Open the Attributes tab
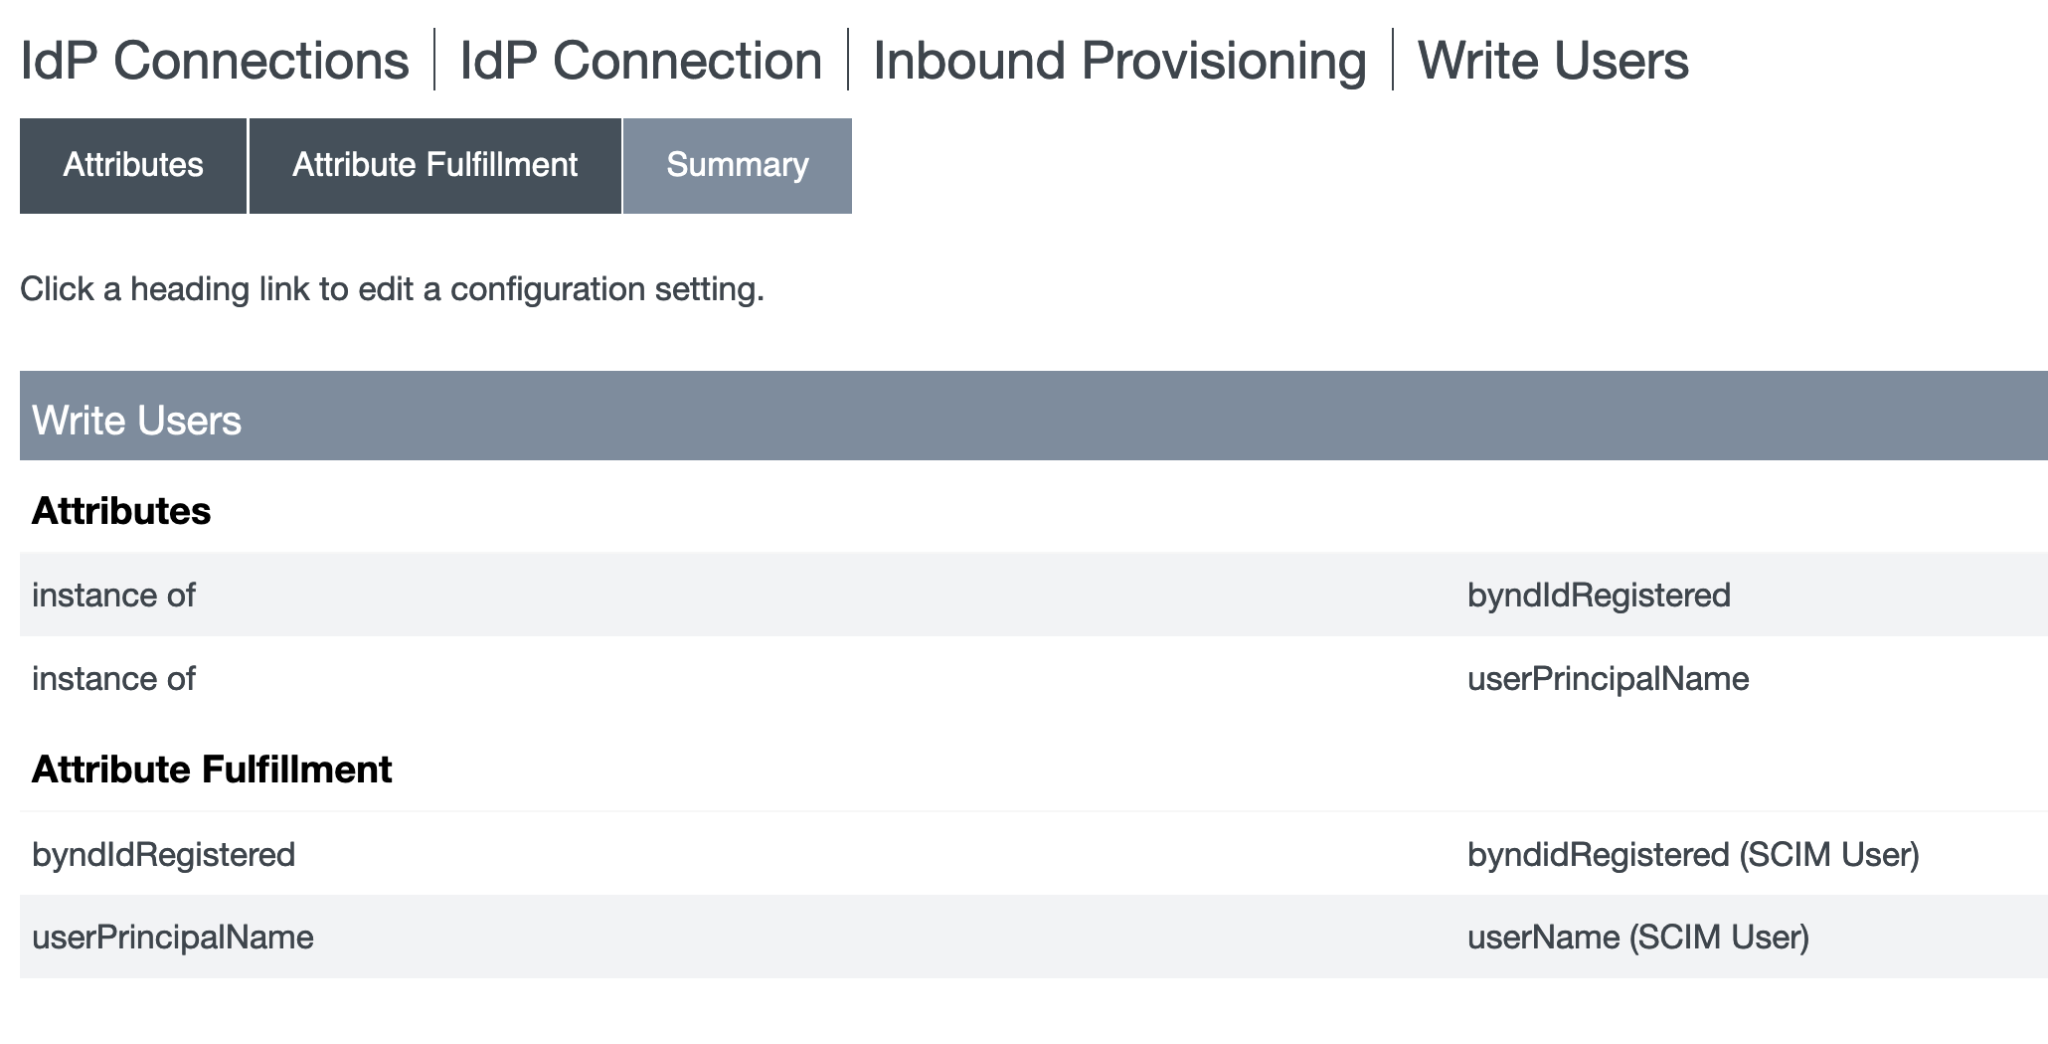The height and width of the screenshot is (1044, 2048). (133, 165)
